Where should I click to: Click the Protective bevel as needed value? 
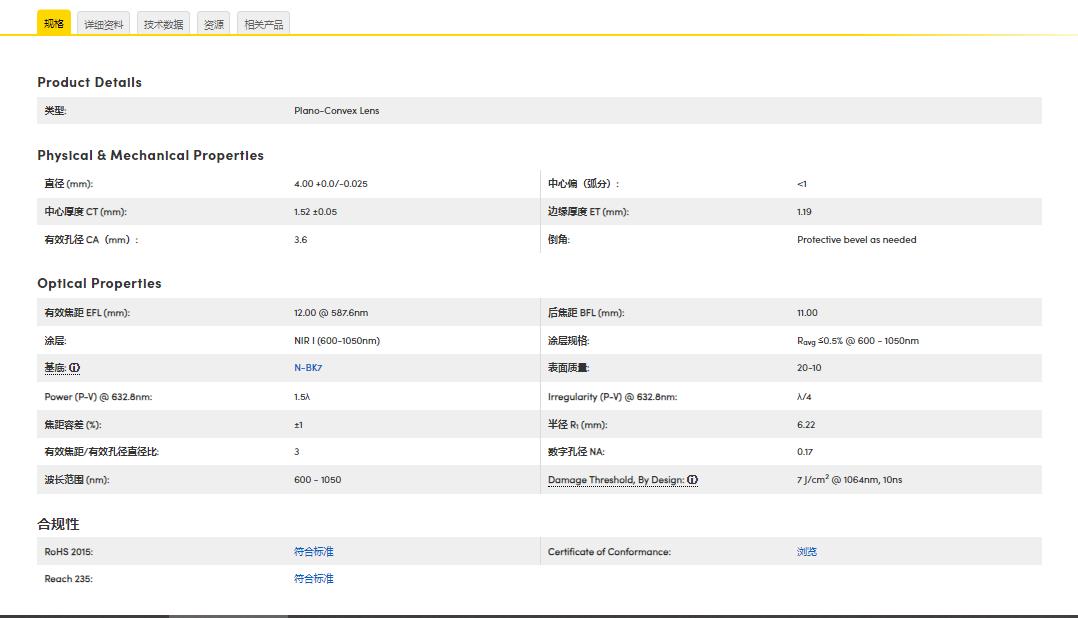pos(856,240)
